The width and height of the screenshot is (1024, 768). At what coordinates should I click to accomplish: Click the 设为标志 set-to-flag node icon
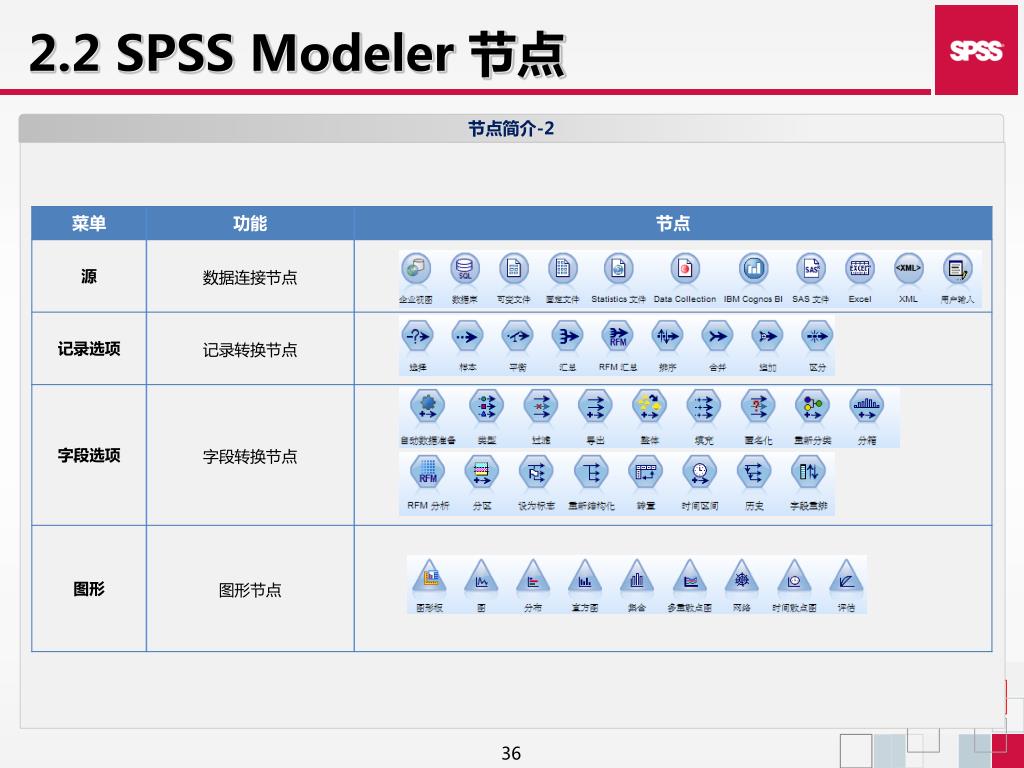[536, 472]
